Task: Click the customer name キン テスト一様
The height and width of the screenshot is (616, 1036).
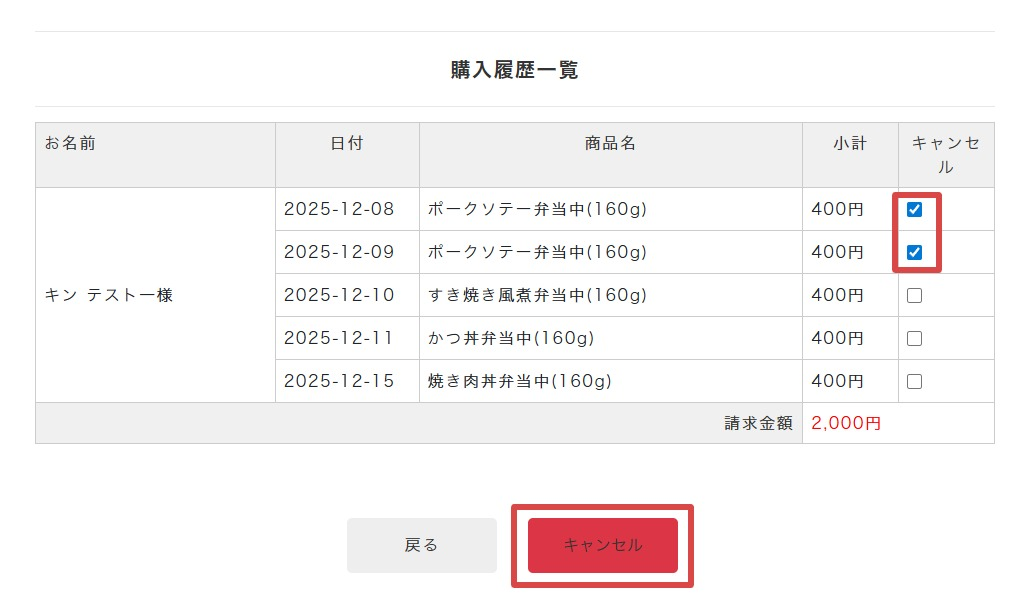Action: click(x=109, y=296)
